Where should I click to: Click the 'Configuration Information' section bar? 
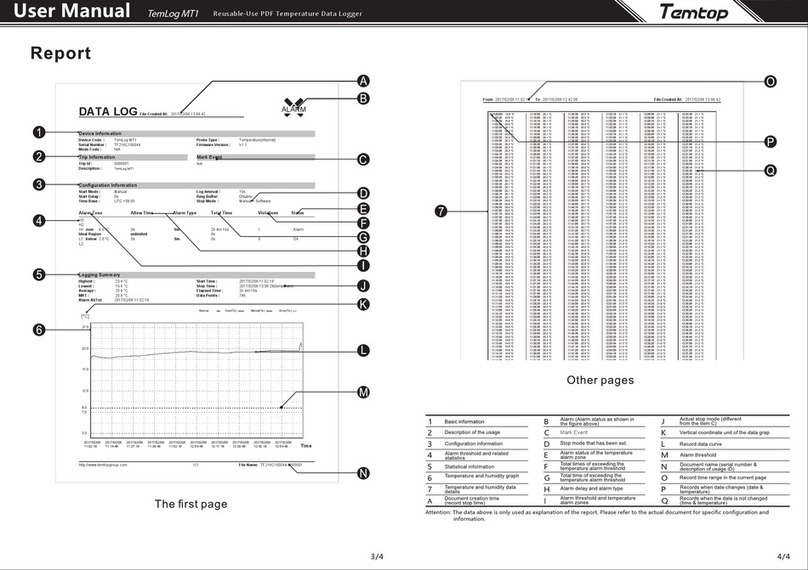196,185
